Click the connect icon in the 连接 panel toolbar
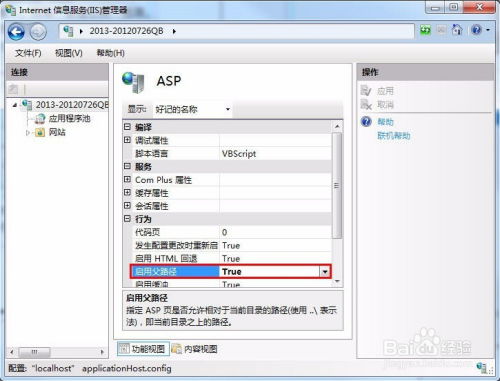 (x=13, y=89)
